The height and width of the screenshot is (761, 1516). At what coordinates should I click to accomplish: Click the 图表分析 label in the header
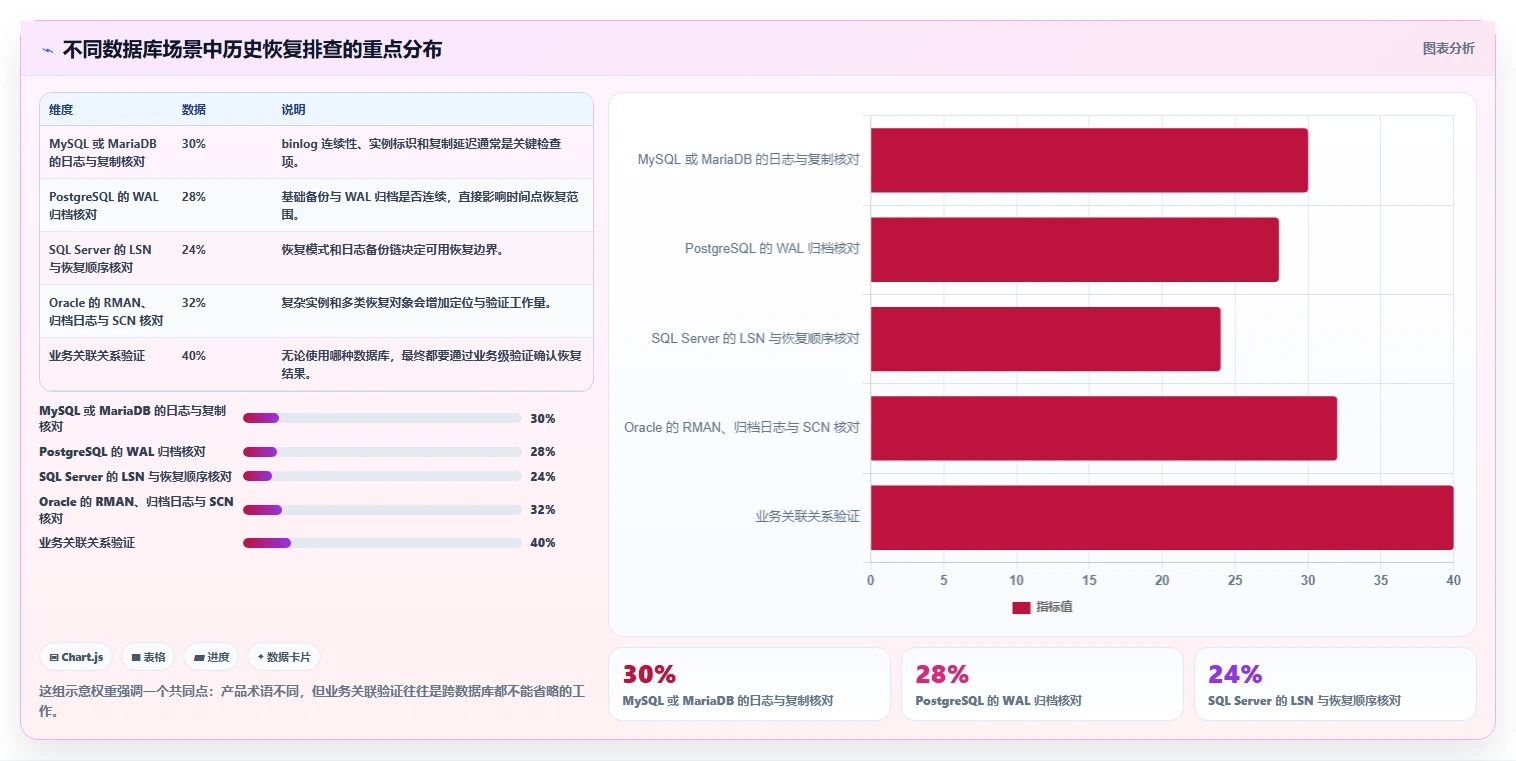[1448, 48]
